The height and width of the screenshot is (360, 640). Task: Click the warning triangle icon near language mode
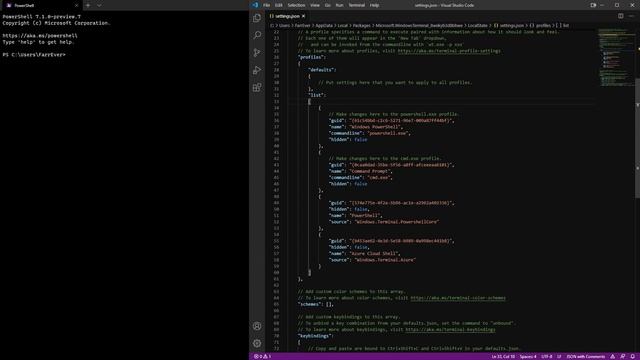[x=613, y=356]
